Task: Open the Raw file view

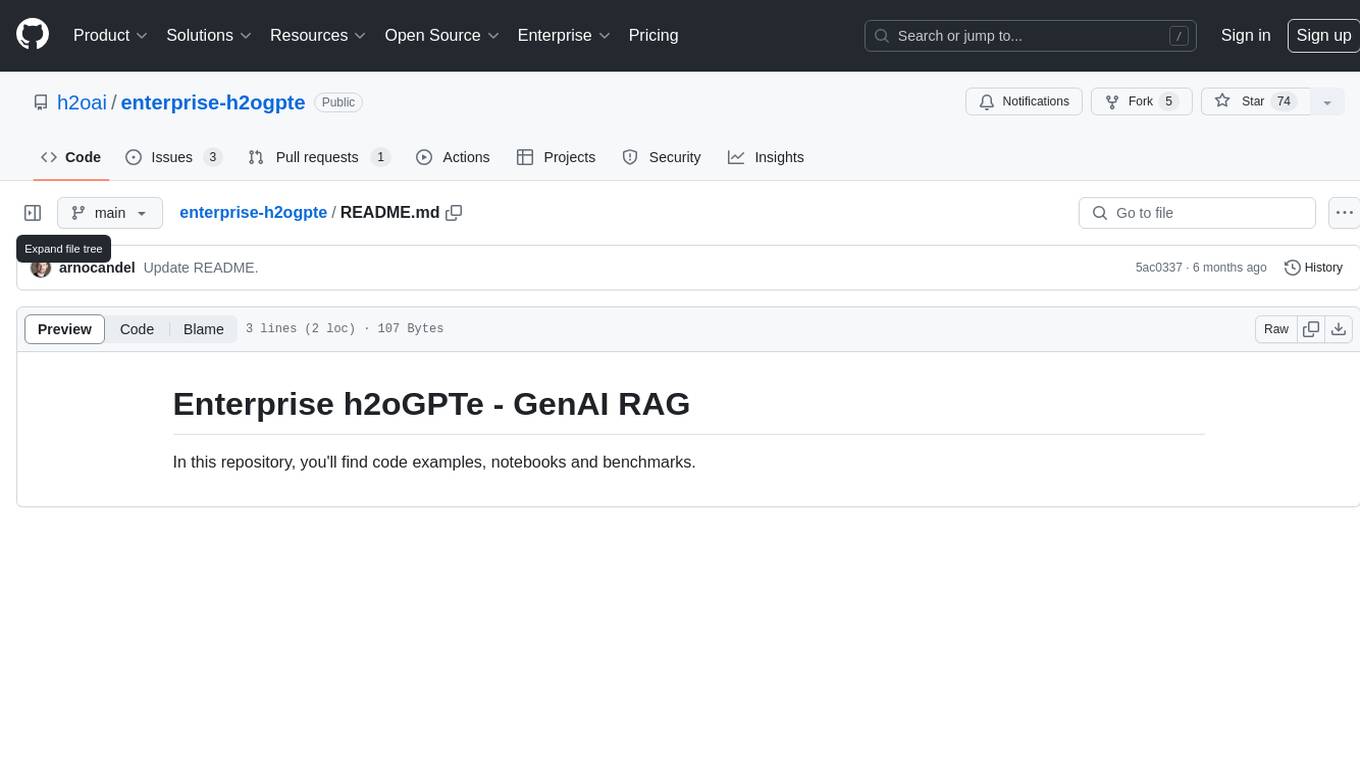Action: [1276, 329]
